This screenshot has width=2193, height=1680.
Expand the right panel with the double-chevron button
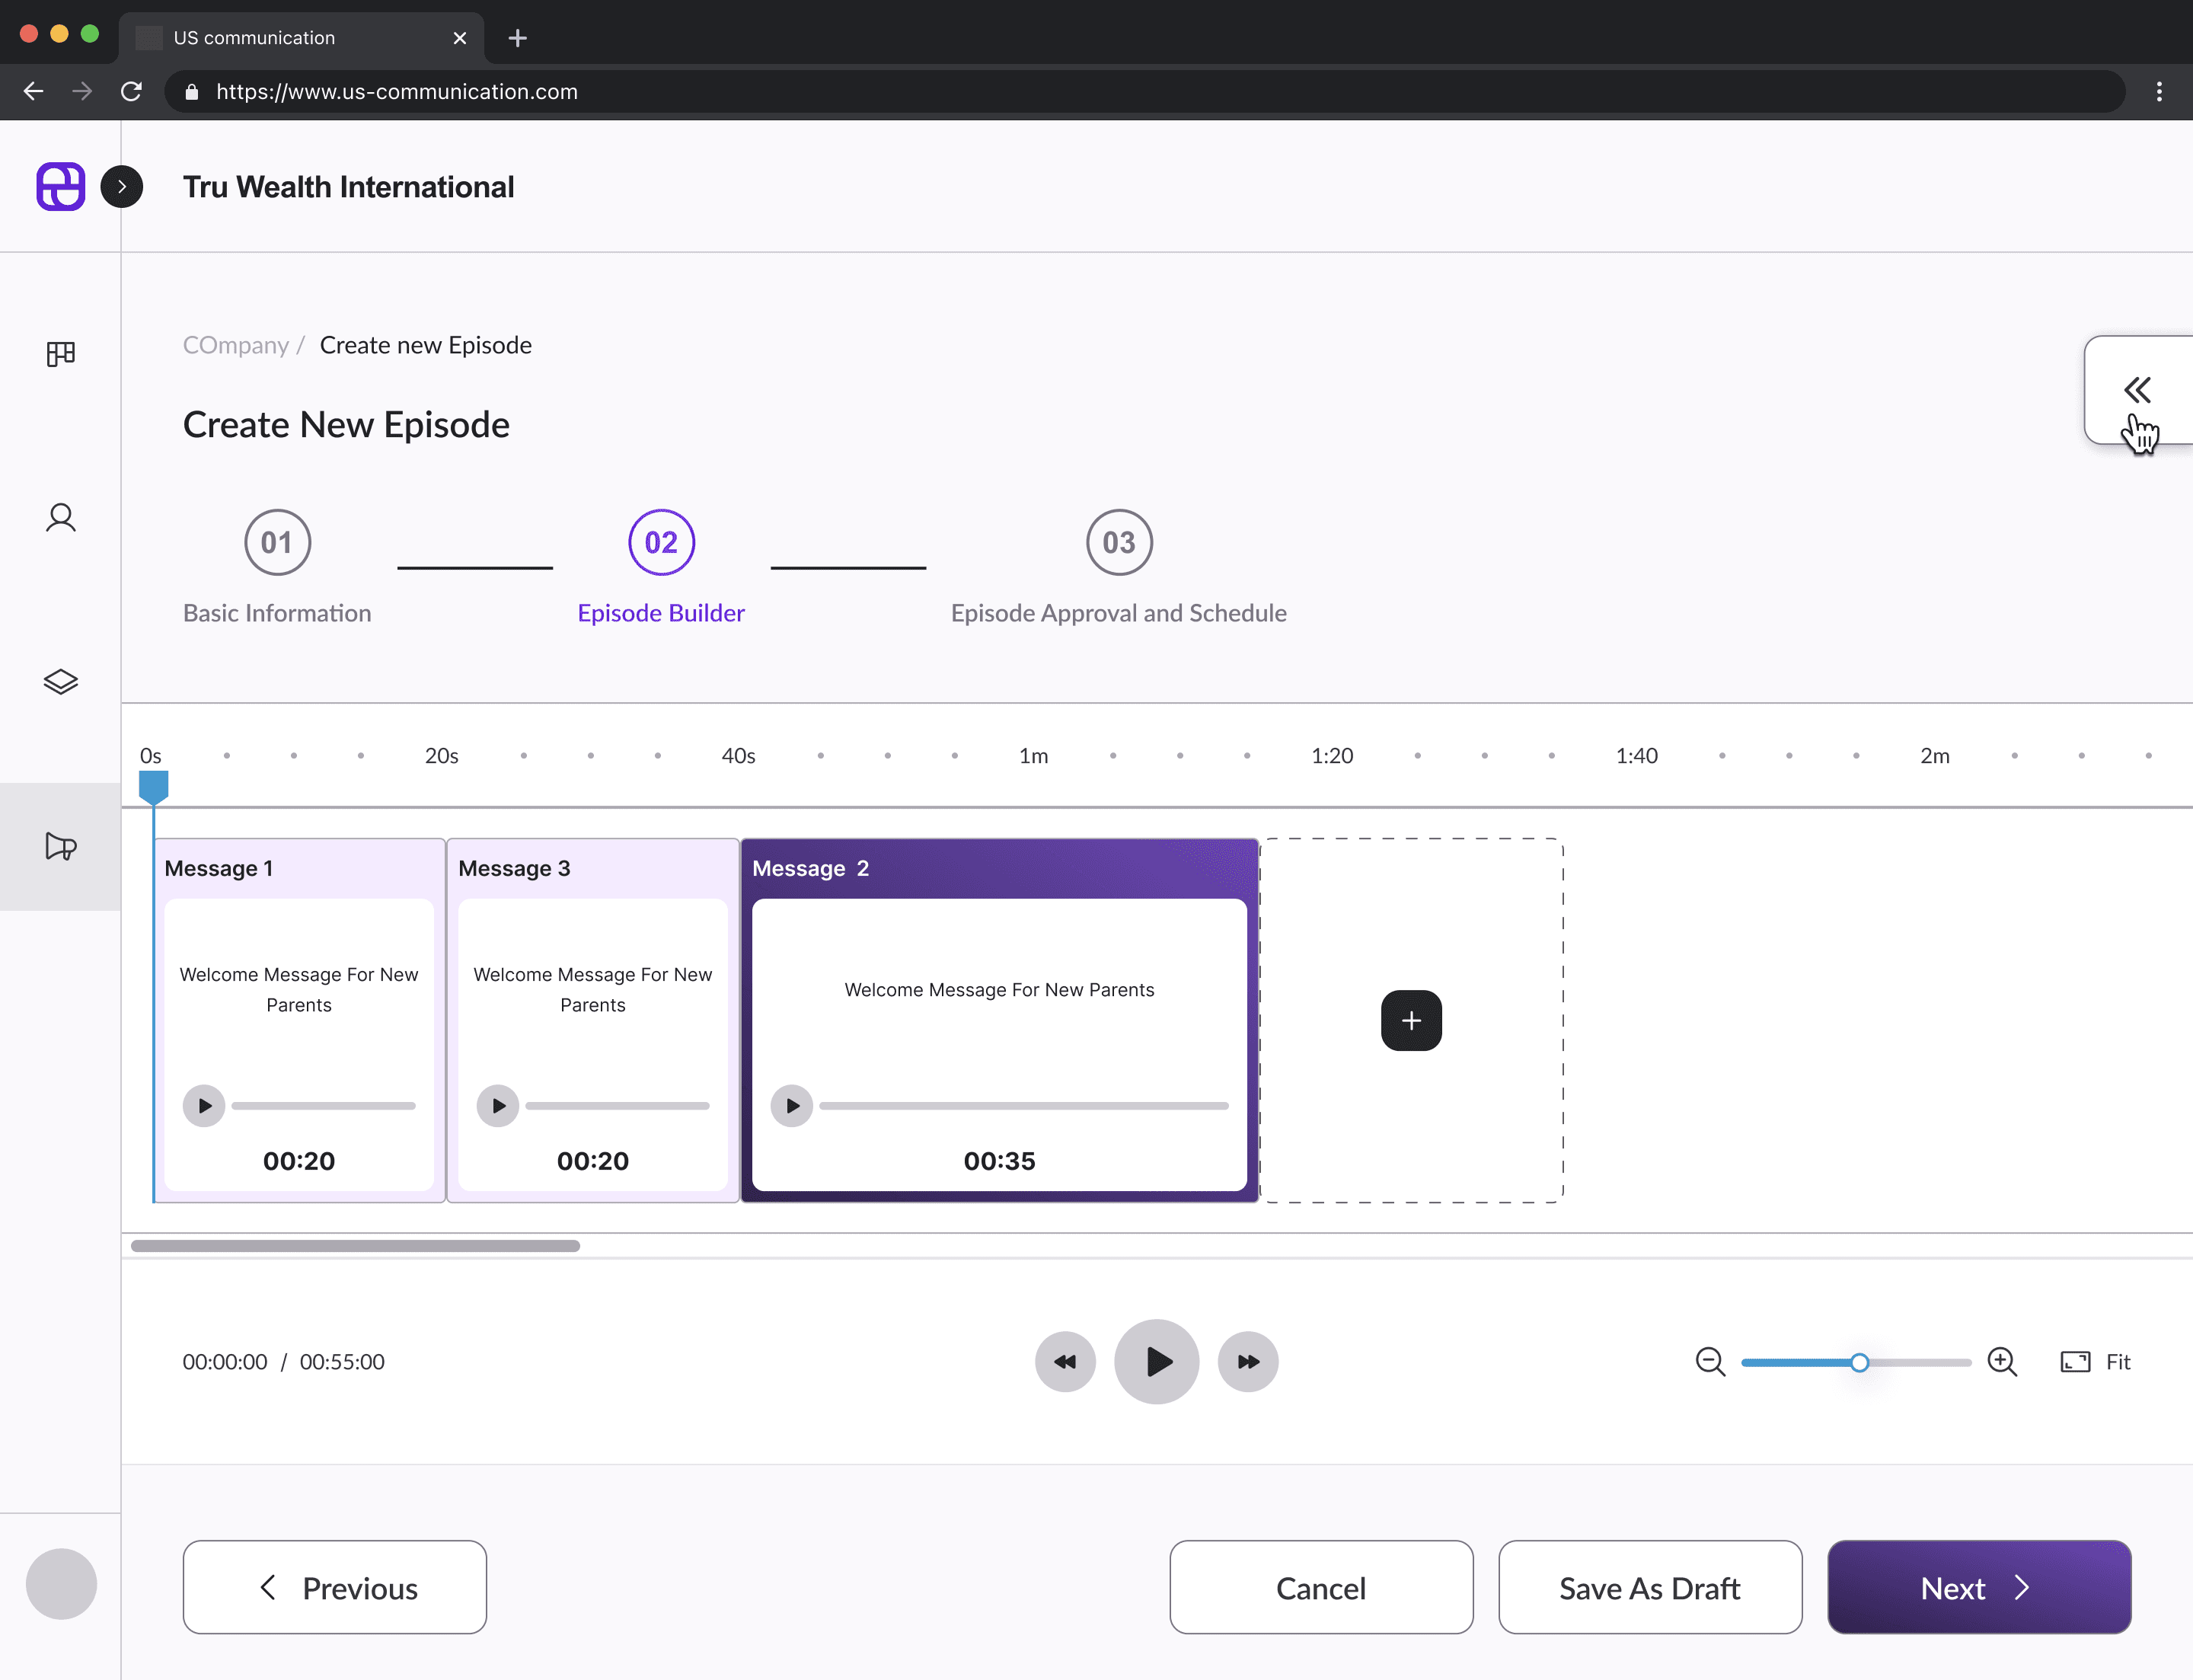(2137, 389)
